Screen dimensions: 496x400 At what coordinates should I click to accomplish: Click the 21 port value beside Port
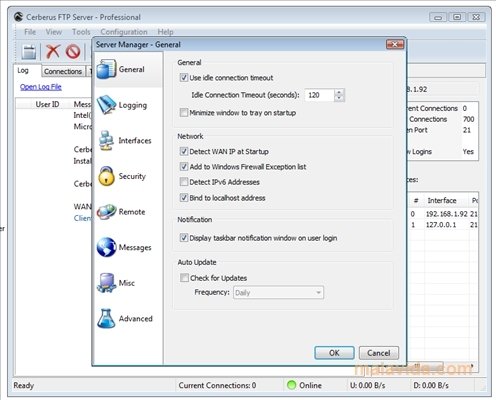coord(467,130)
